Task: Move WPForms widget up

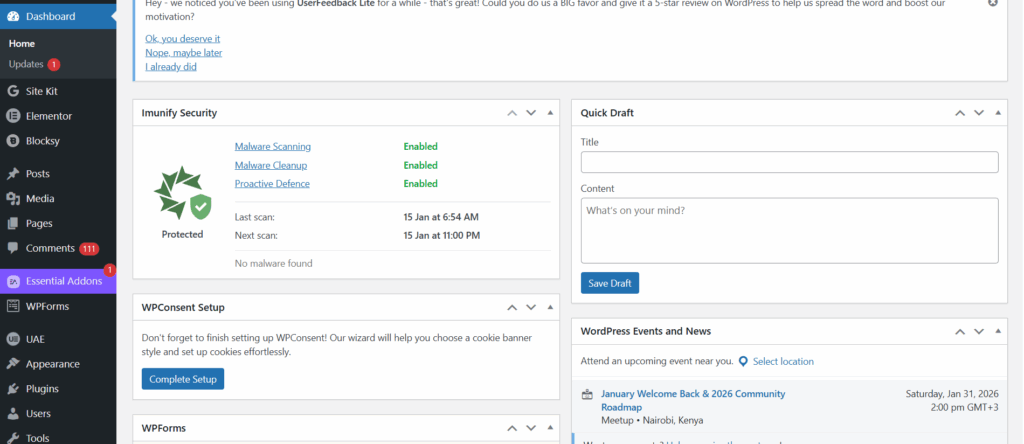Action: coord(512,428)
